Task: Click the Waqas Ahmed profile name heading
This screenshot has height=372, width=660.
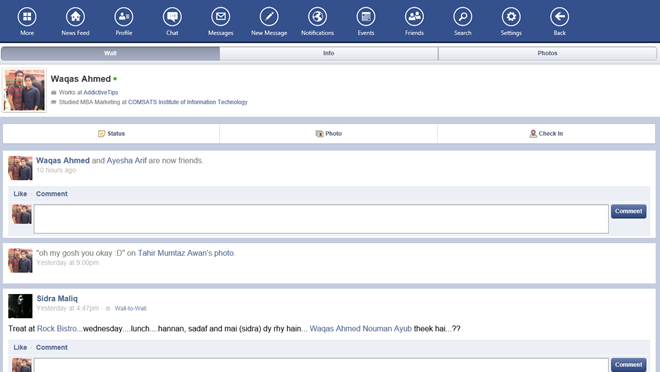Action: coord(81,79)
